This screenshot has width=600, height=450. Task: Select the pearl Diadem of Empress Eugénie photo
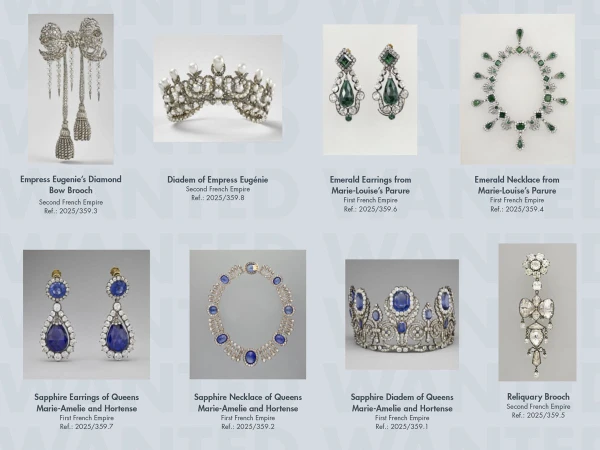click(218, 88)
